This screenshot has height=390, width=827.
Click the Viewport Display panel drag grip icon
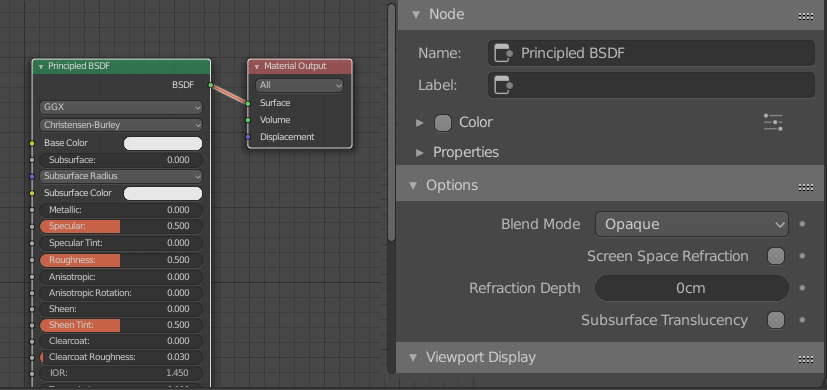tap(805, 359)
